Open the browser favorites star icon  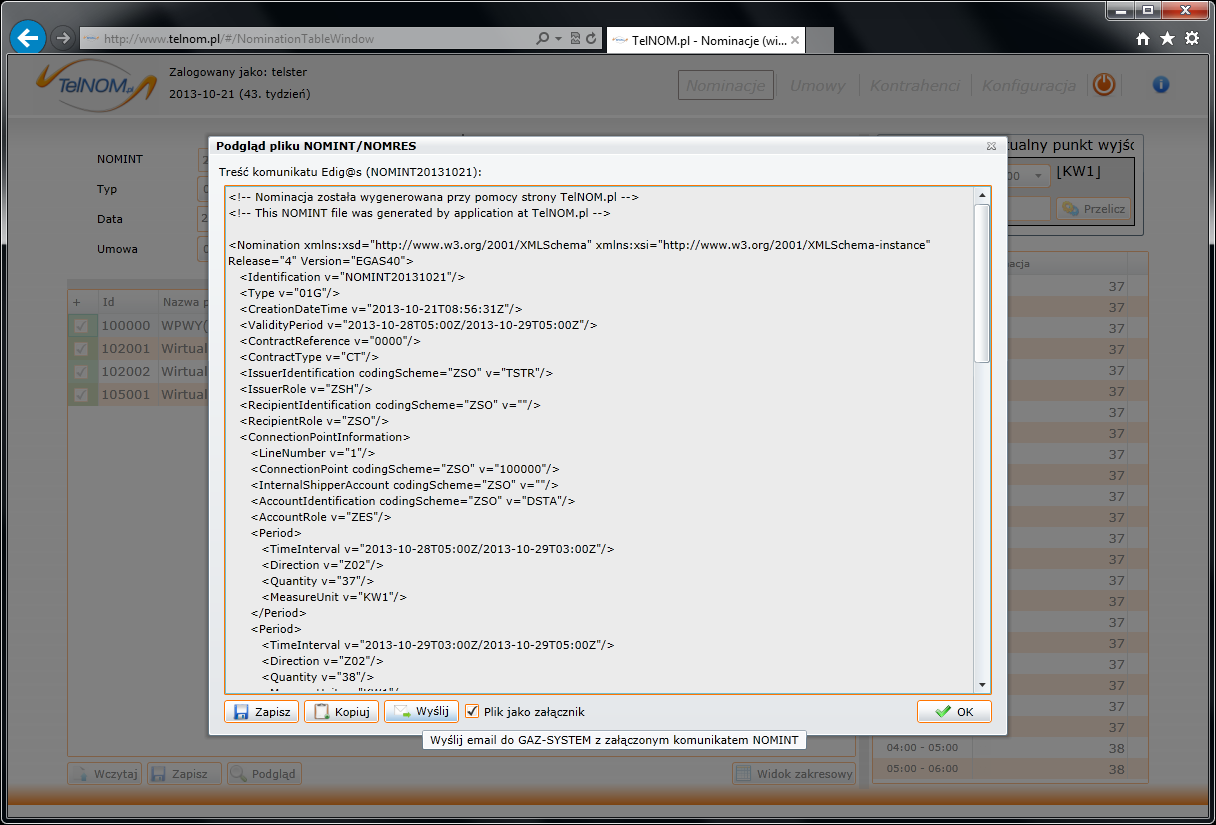pos(1167,39)
